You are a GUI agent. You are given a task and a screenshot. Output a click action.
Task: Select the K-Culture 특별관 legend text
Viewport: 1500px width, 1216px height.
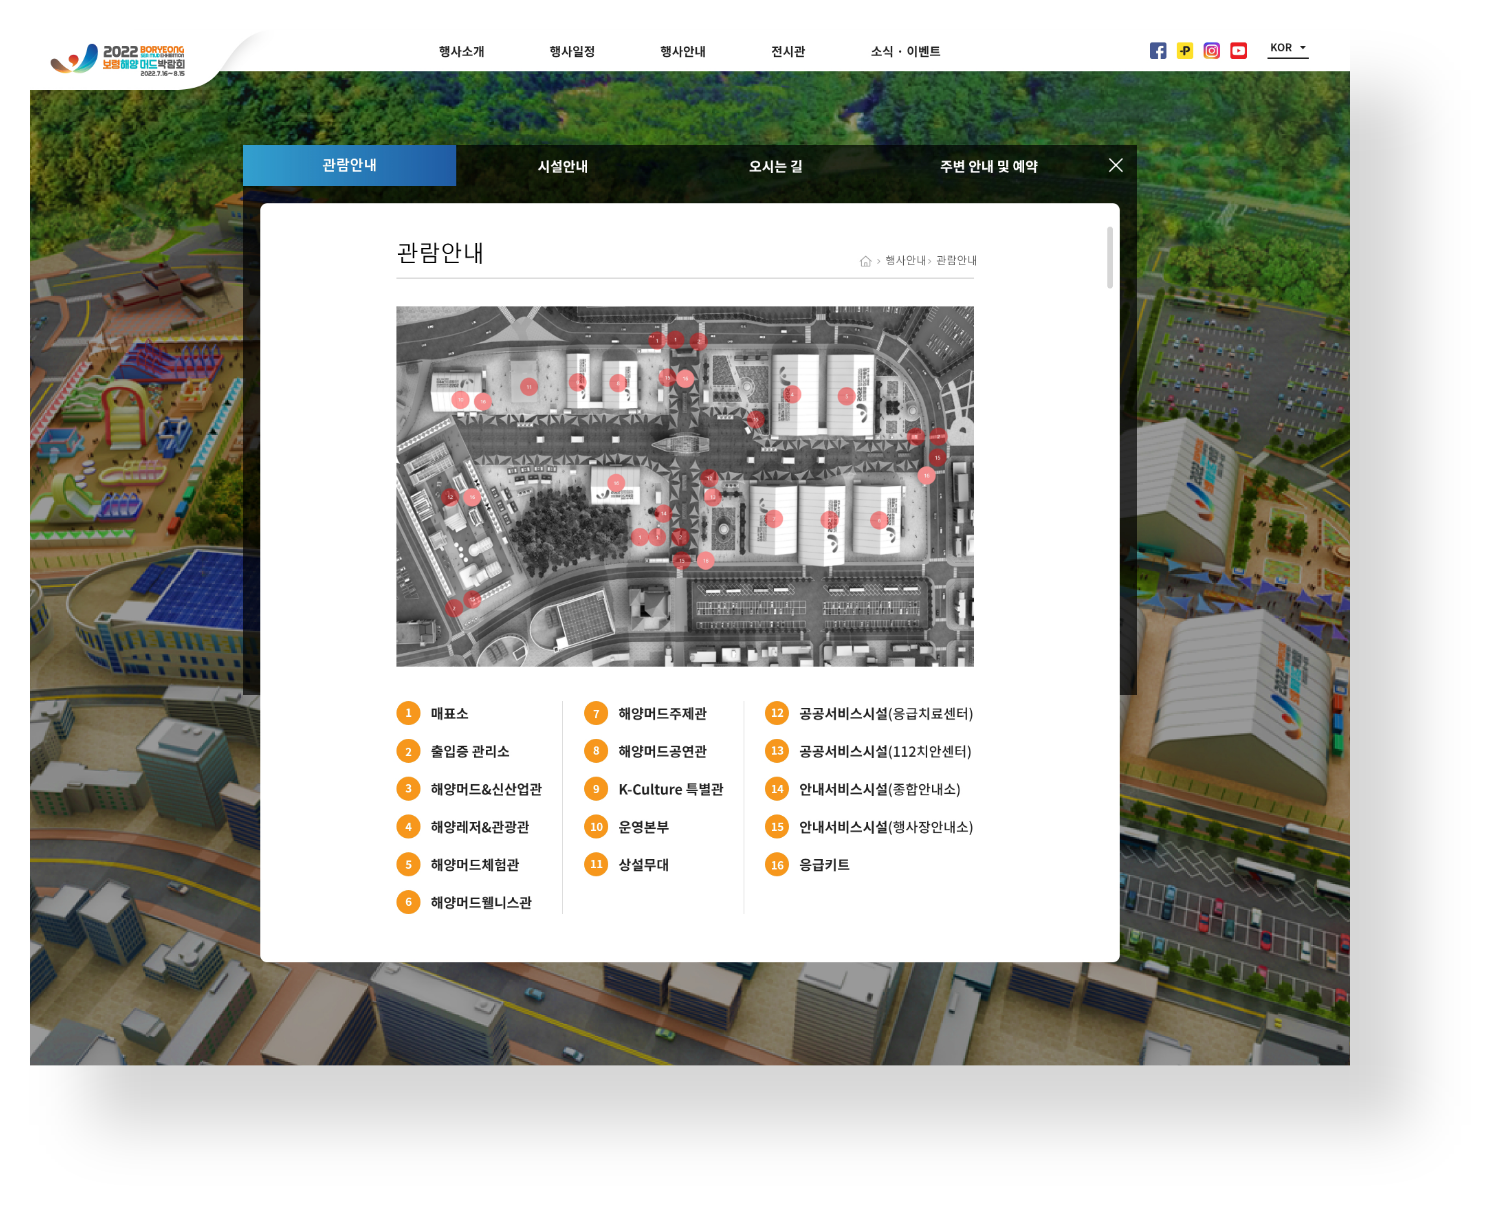(671, 790)
